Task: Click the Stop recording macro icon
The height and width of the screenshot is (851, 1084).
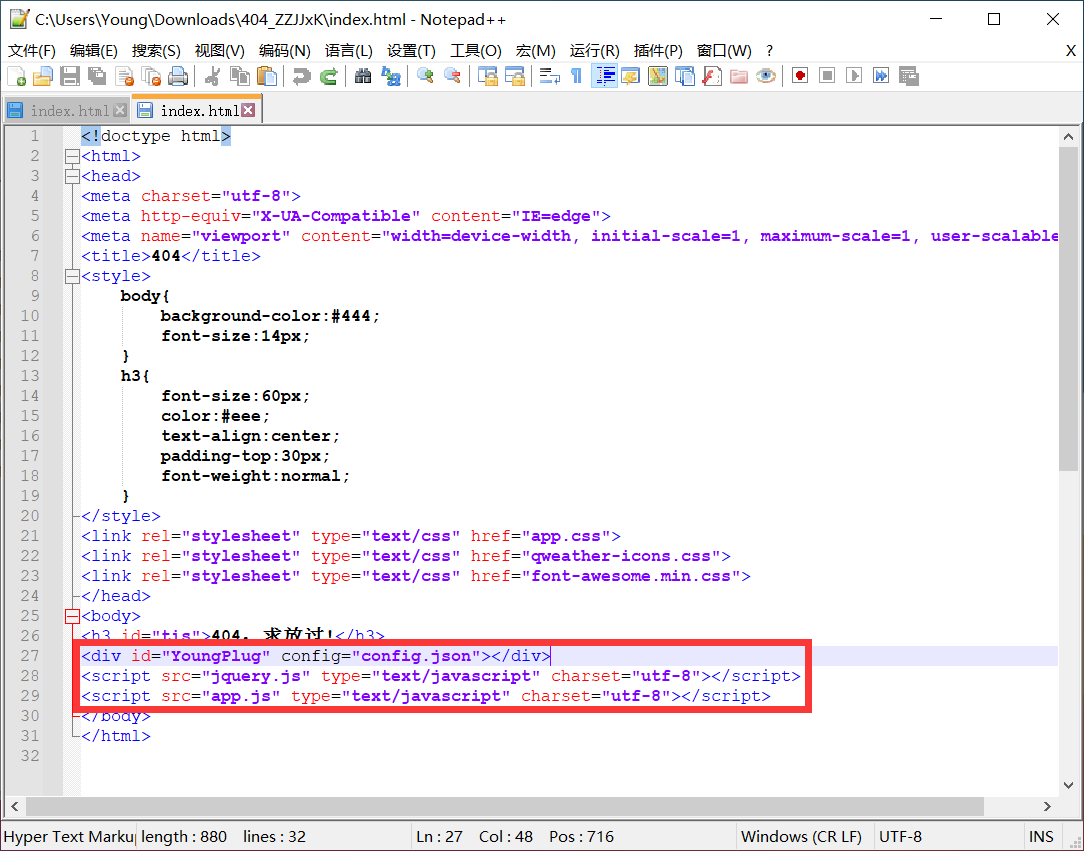Action: click(x=827, y=76)
